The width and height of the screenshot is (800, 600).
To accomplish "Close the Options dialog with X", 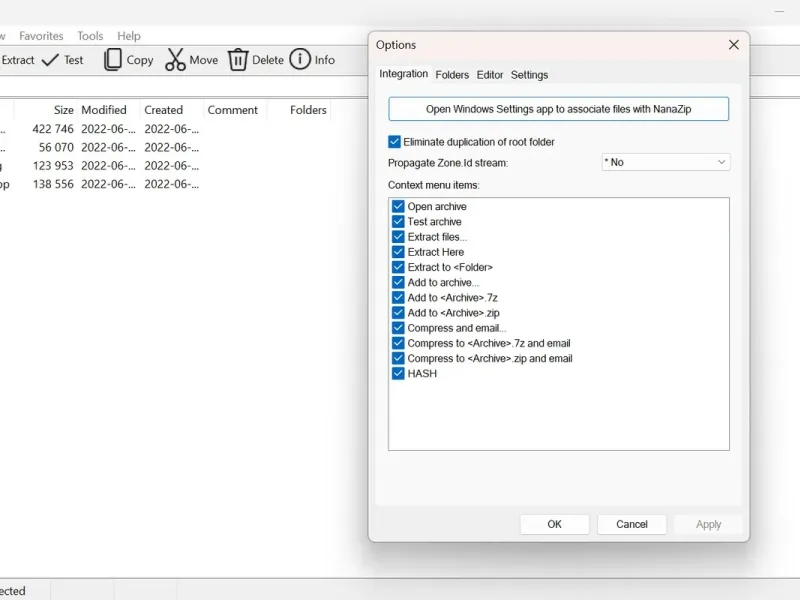I will (734, 45).
